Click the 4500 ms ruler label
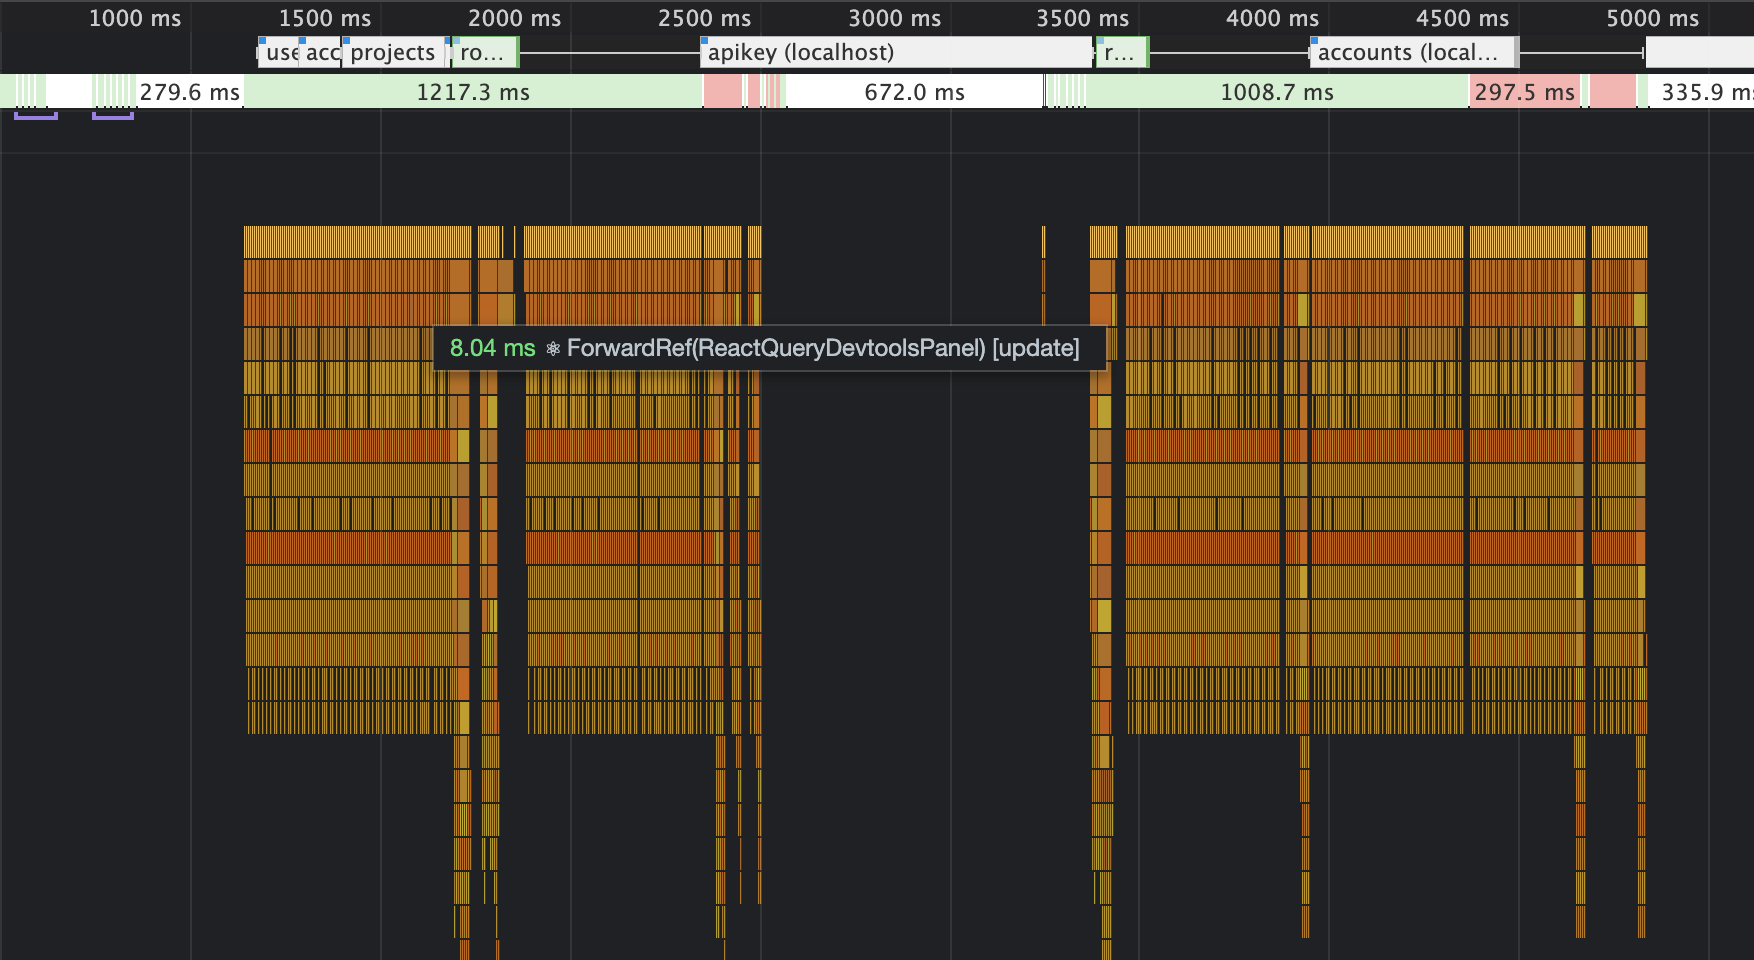Screen dimensions: 1754x960 [1462, 18]
